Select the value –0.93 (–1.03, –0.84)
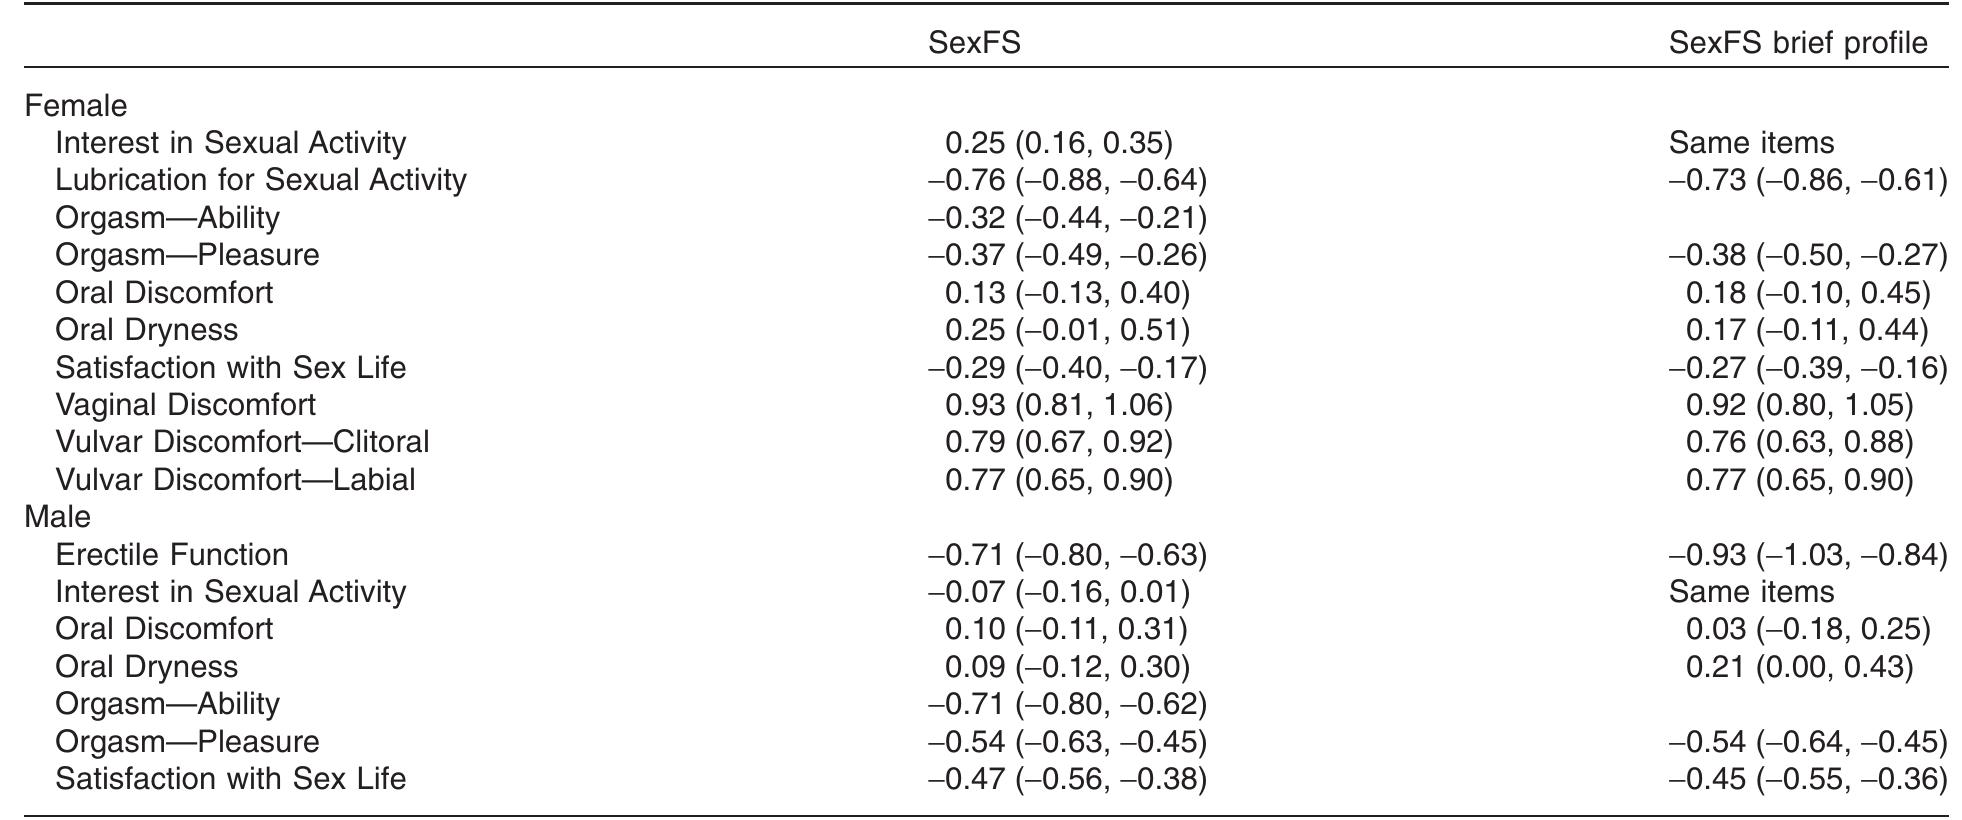 click(x=1808, y=555)
